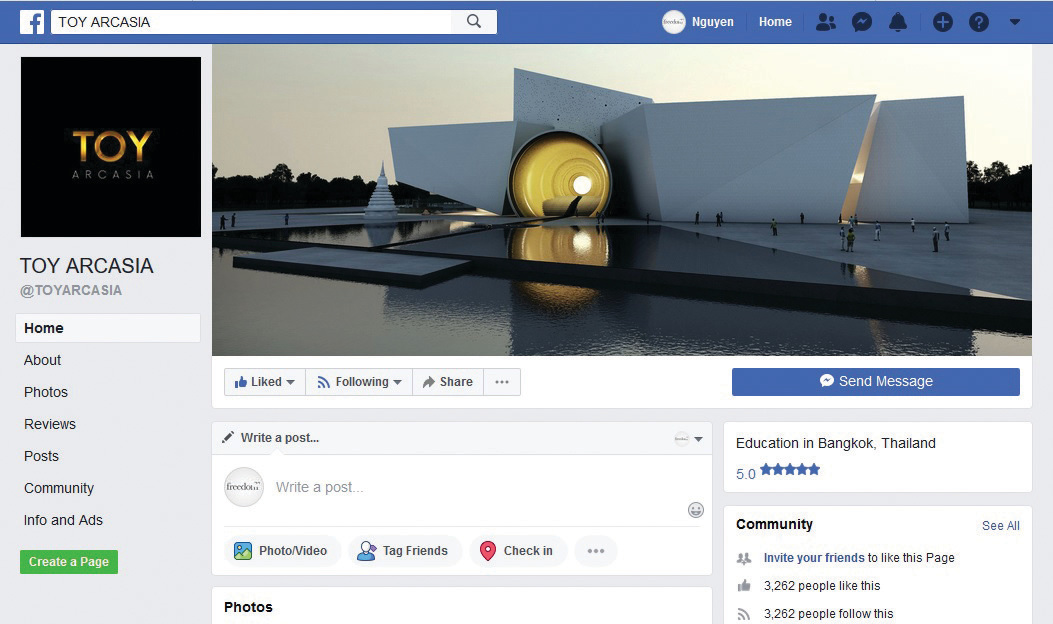The image size is (1053, 624).
Task: Click the See All community link
Action: coord(1000,526)
